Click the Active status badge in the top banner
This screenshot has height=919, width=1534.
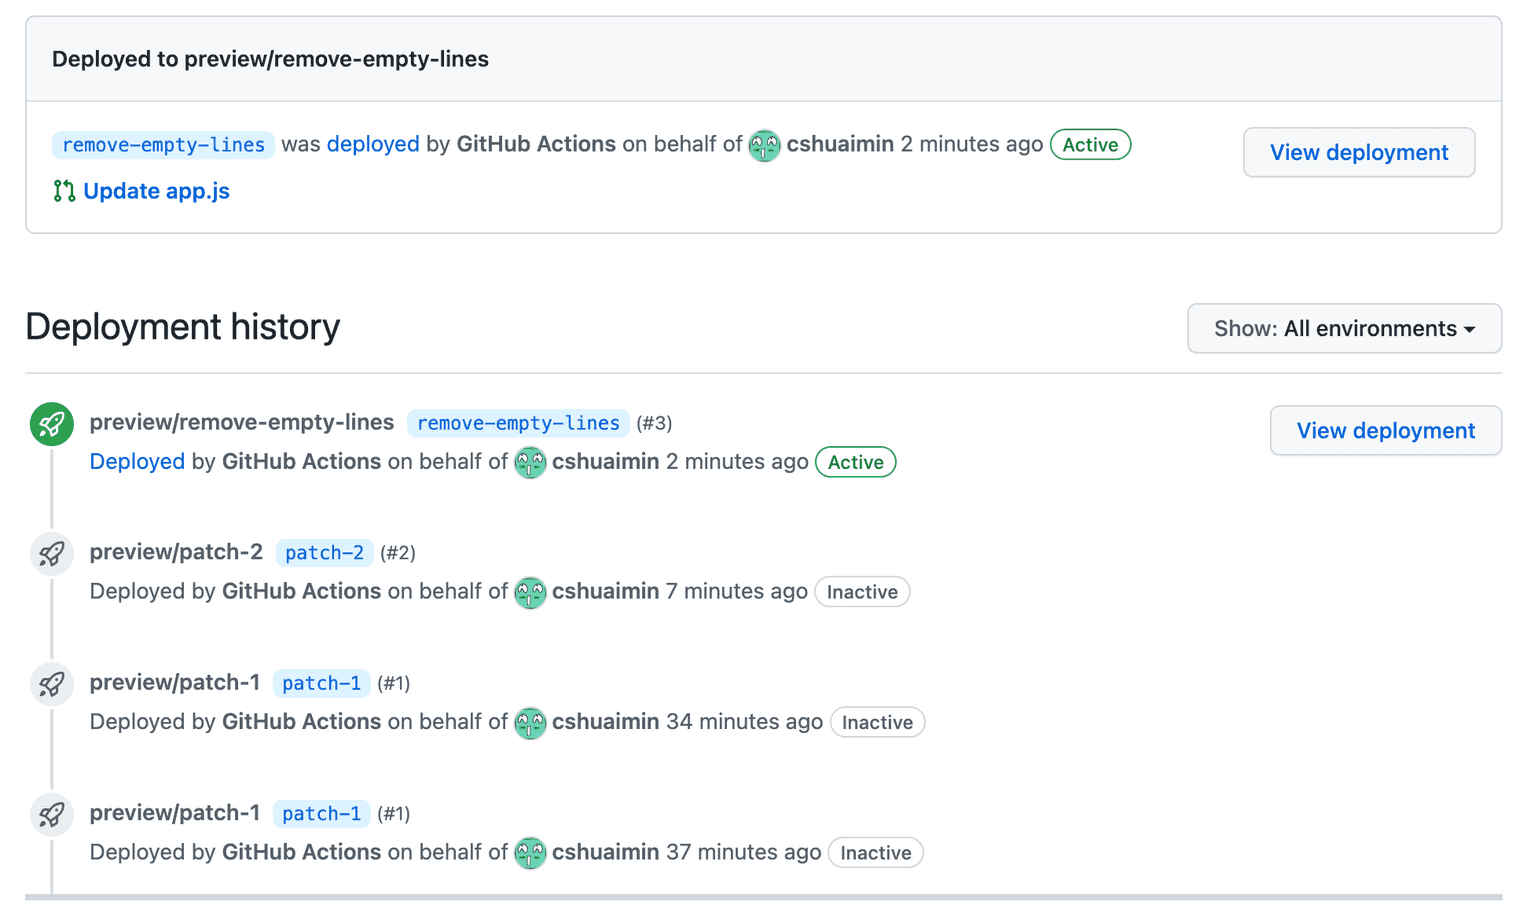(x=1090, y=145)
